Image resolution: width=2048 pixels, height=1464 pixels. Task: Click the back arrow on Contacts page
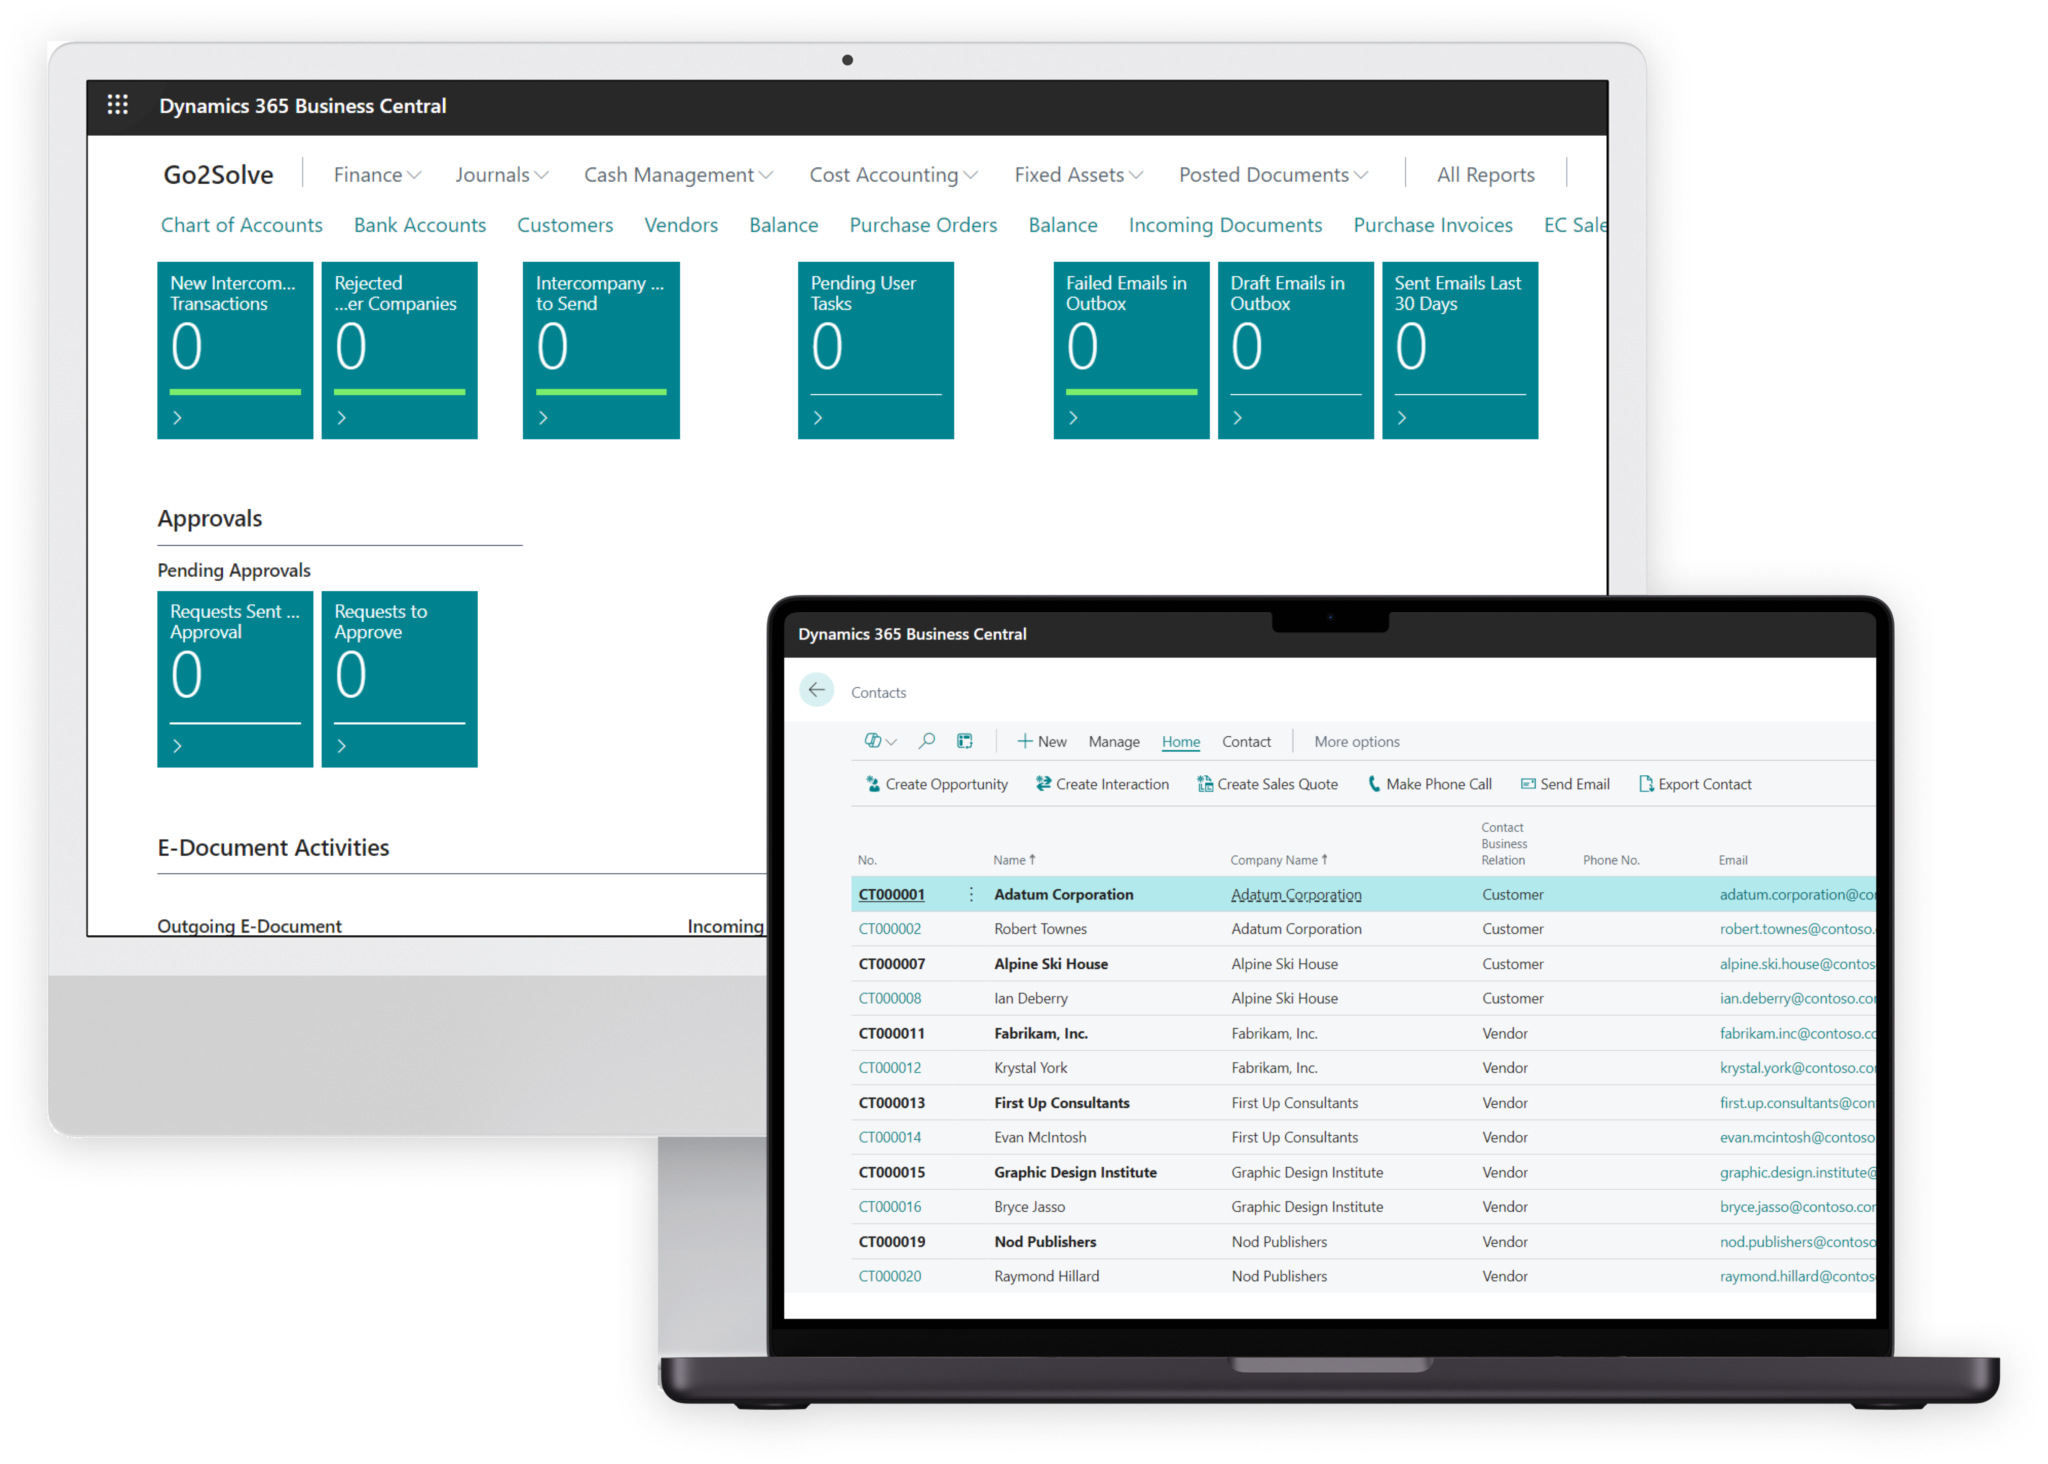pos(816,690)
